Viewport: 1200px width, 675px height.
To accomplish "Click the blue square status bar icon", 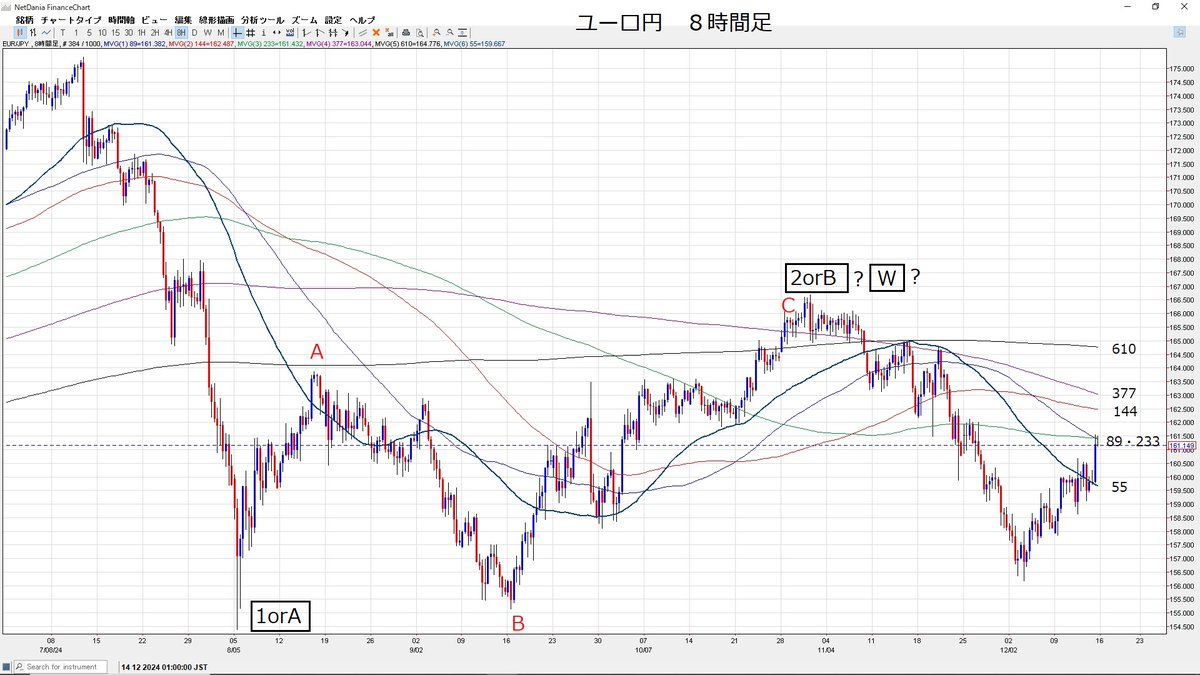I will click(x=8, y=666).
